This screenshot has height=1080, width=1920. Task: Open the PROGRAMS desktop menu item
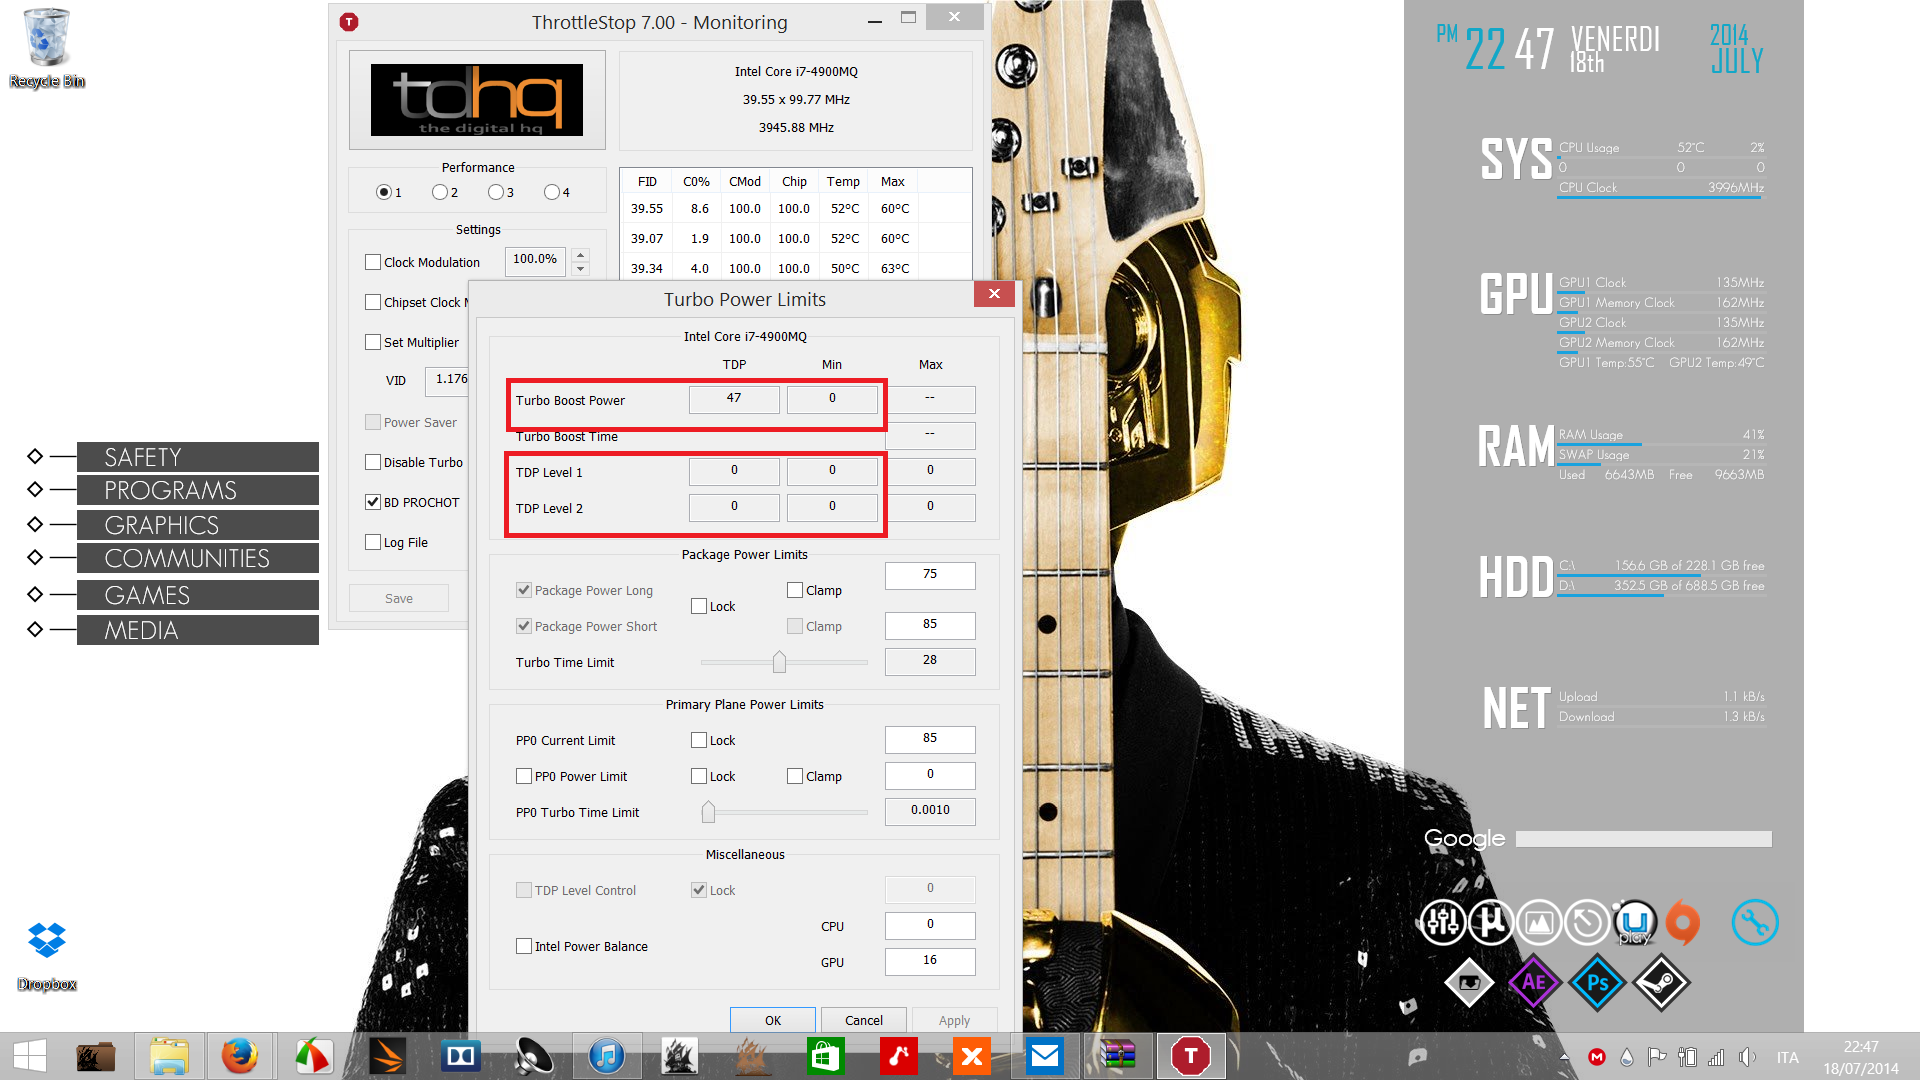click(x=197, y=490)
